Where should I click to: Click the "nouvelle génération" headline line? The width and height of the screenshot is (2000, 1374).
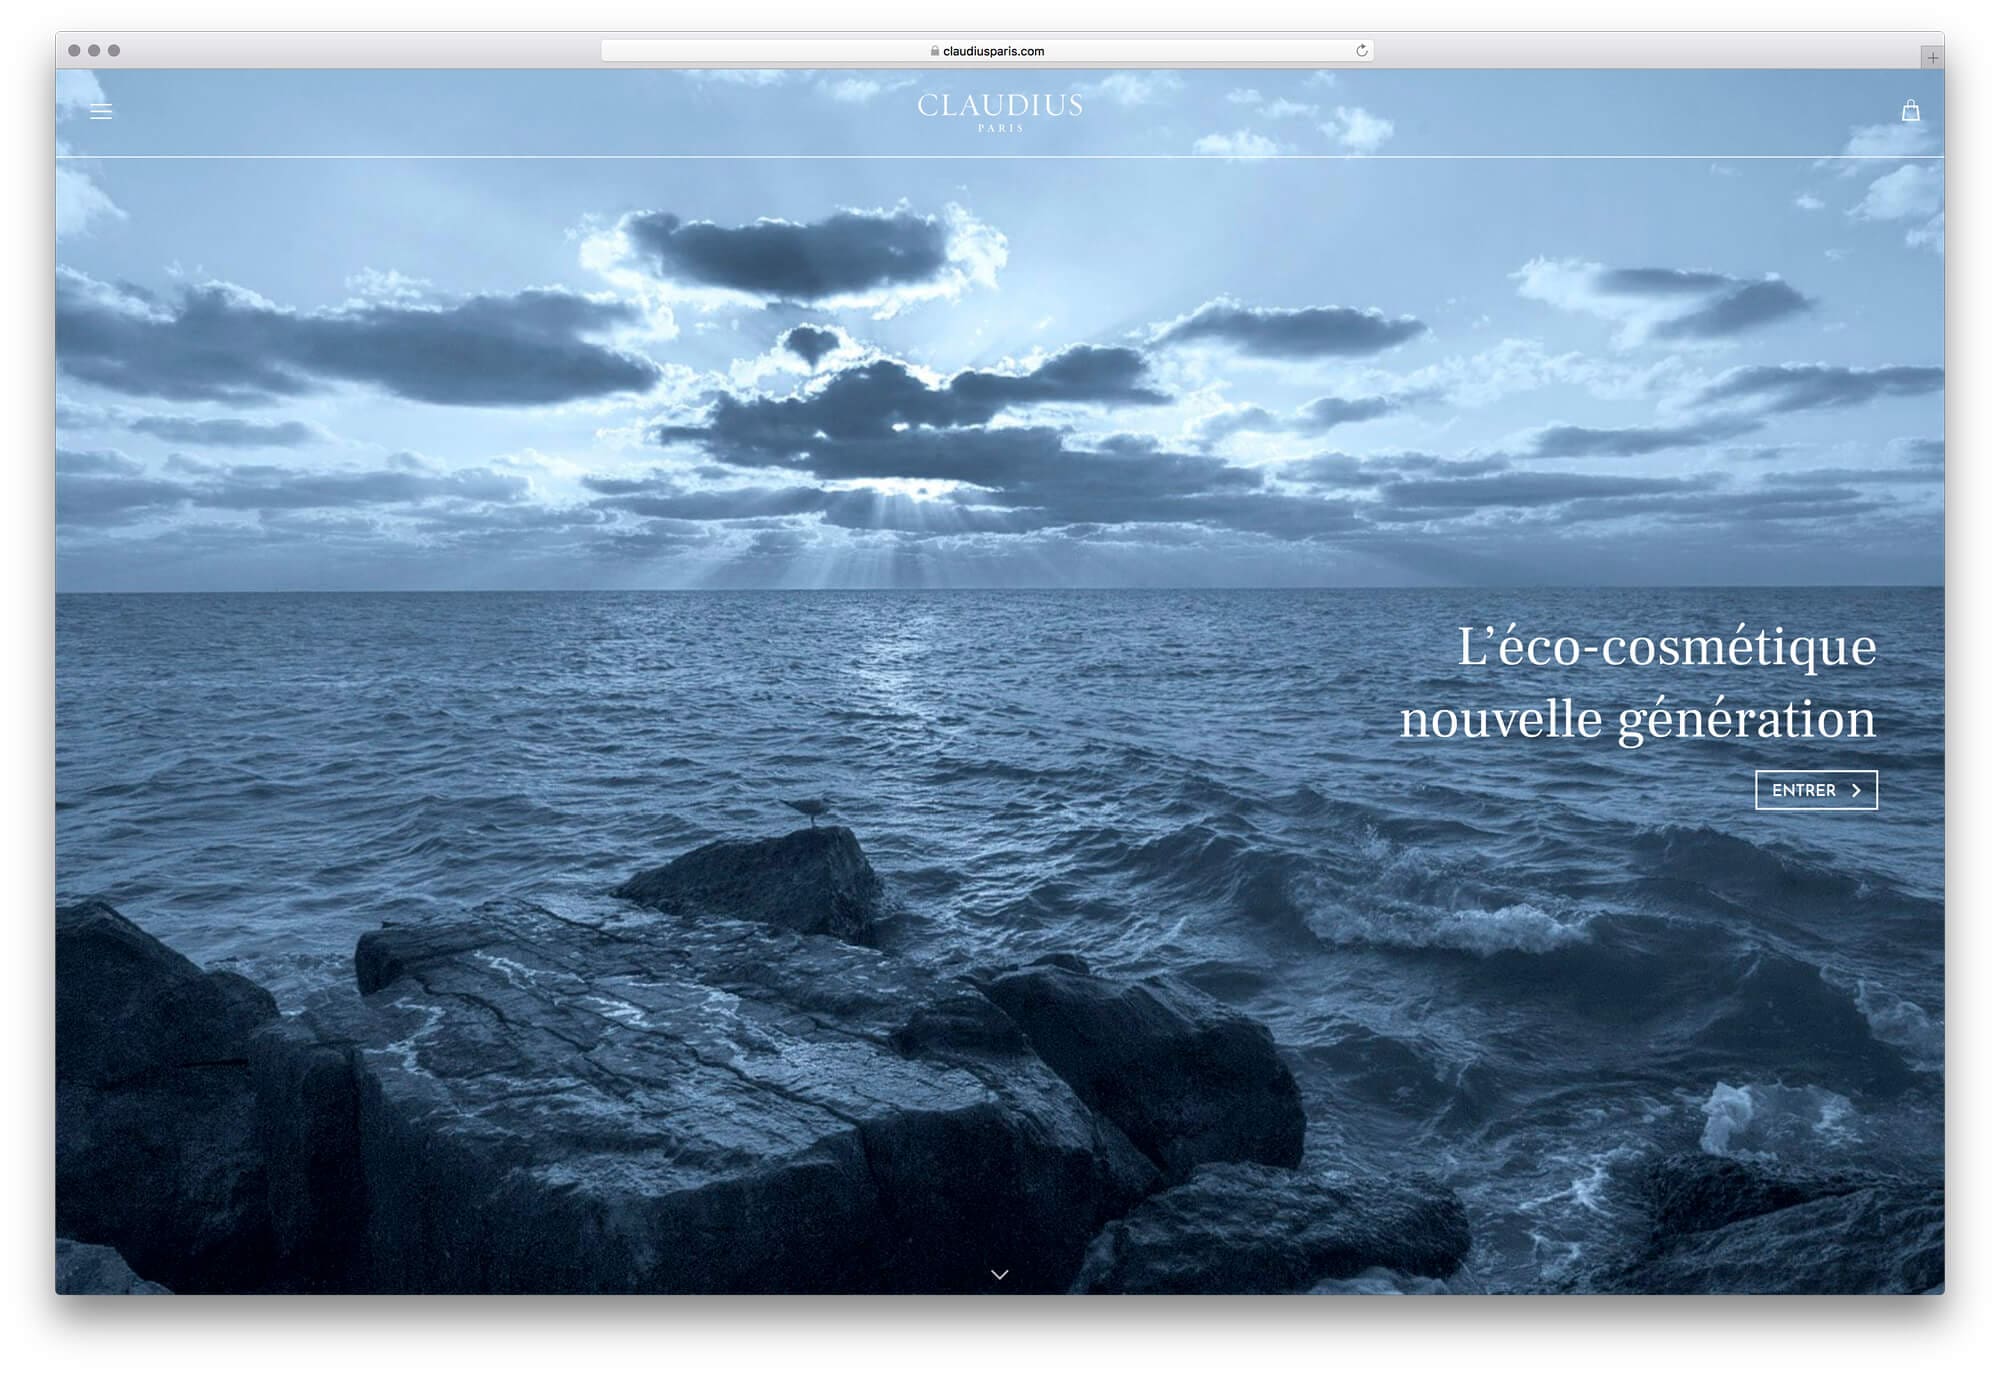(x=1637, y=719)
